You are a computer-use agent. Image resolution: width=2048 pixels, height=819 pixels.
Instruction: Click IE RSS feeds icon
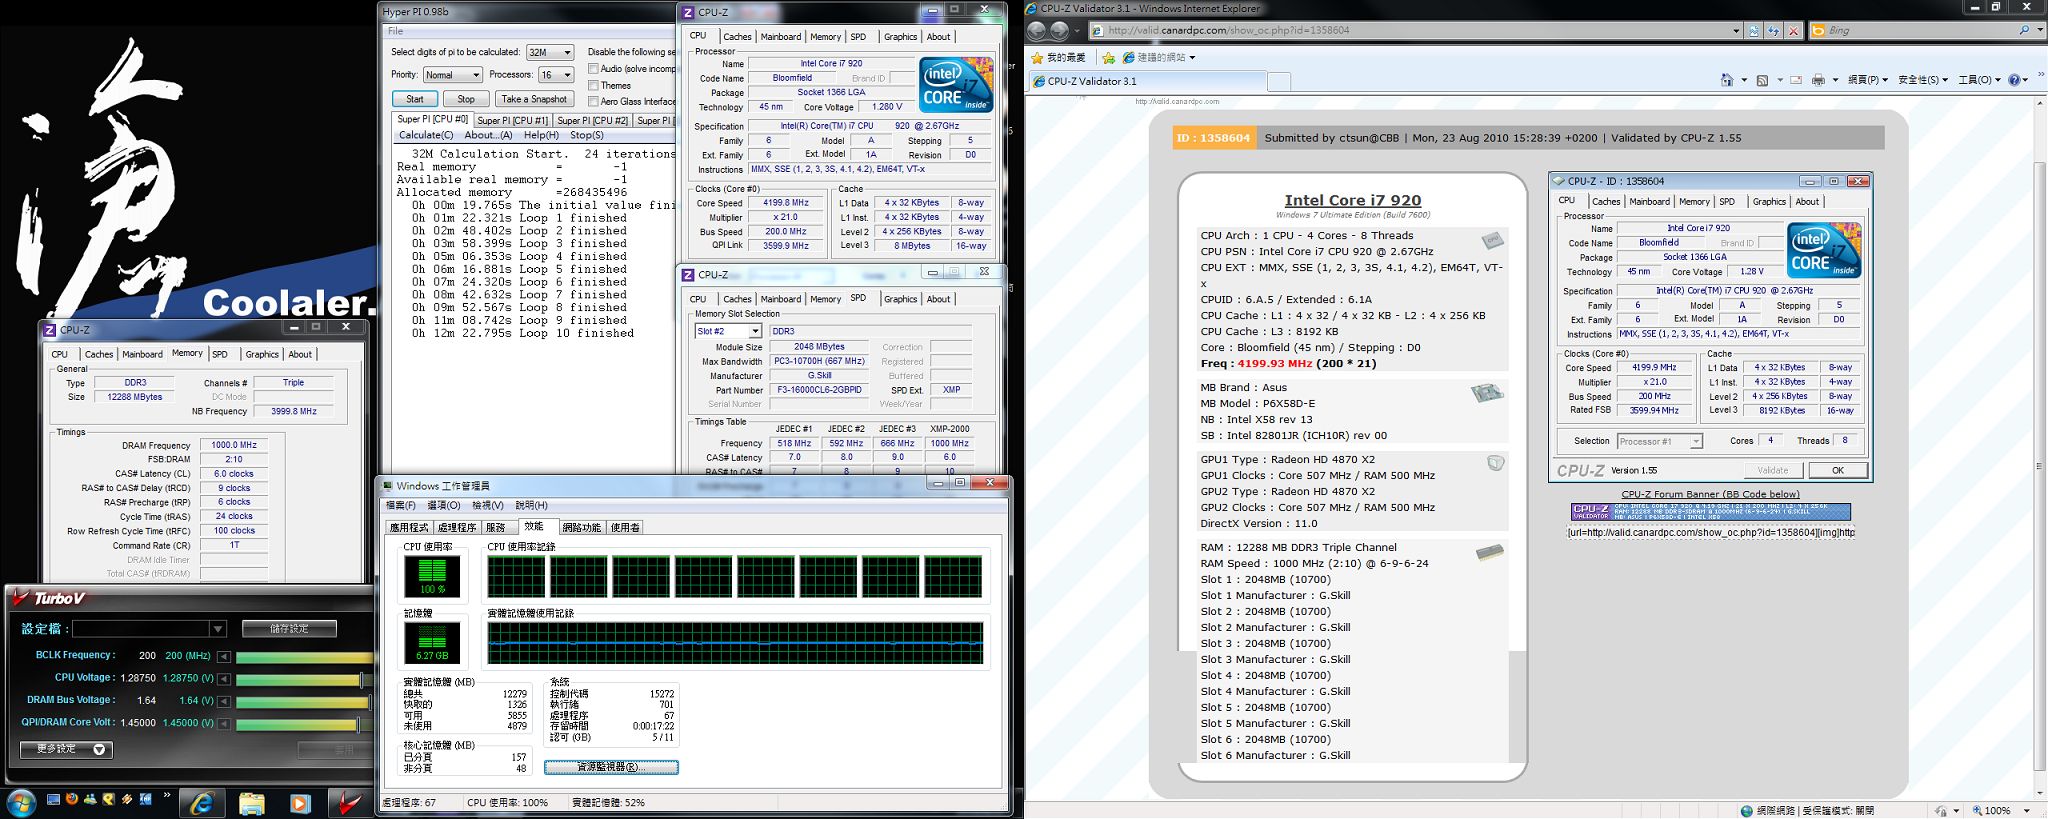(x=1762, y=80)
